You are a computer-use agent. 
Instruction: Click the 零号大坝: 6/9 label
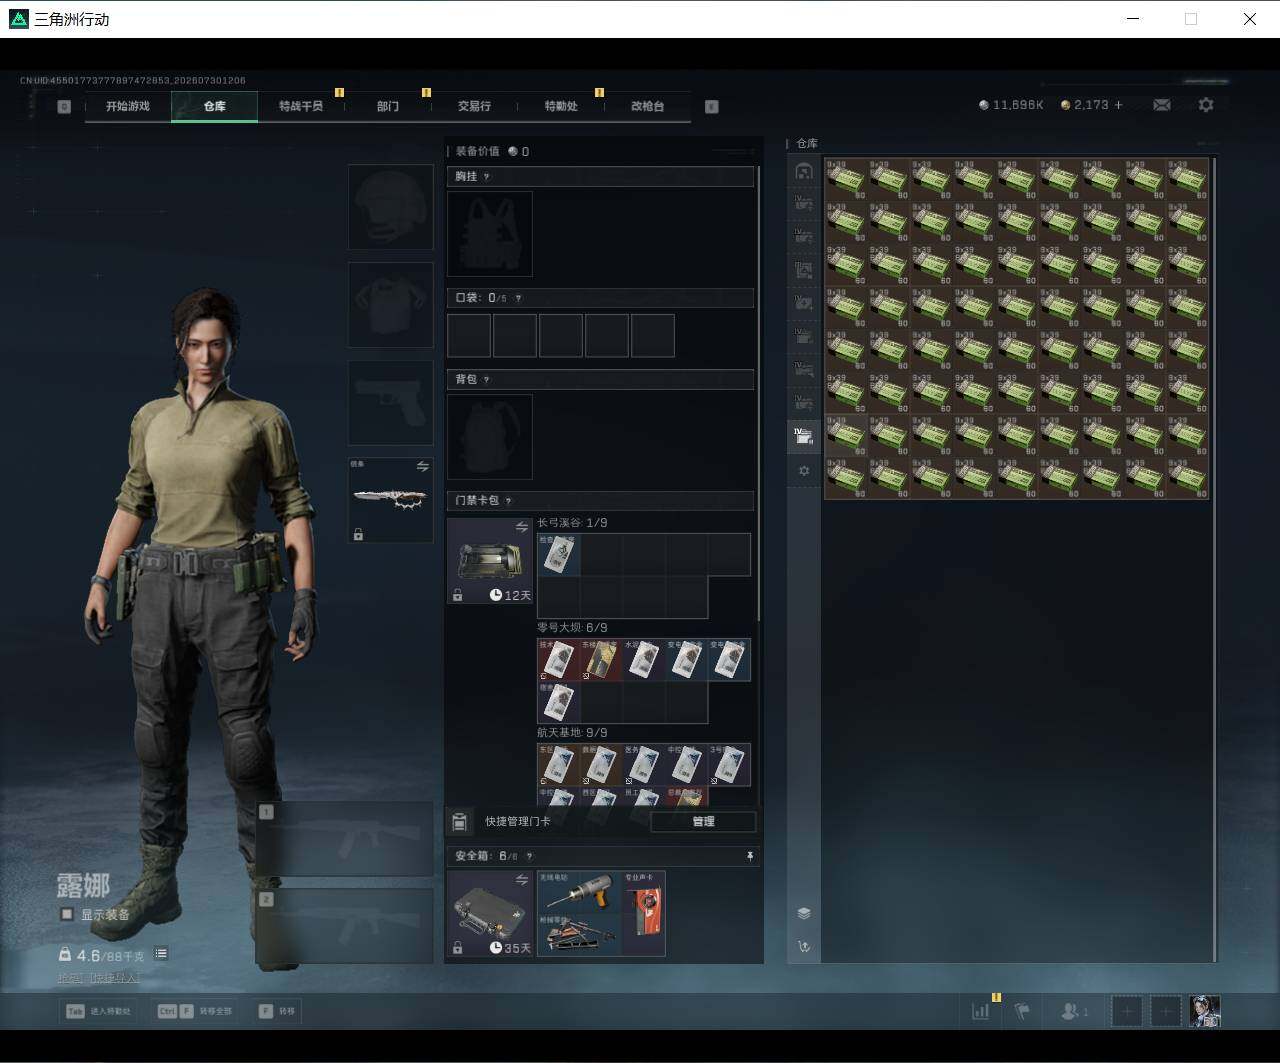click(x=572, y=628)
